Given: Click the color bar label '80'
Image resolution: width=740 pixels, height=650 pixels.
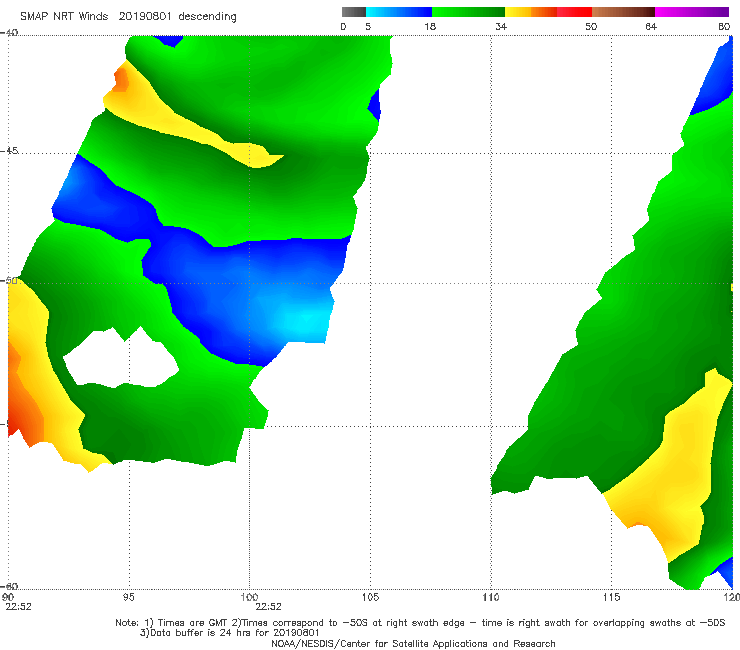Looking at the screenshot, I should pos(724,27).
